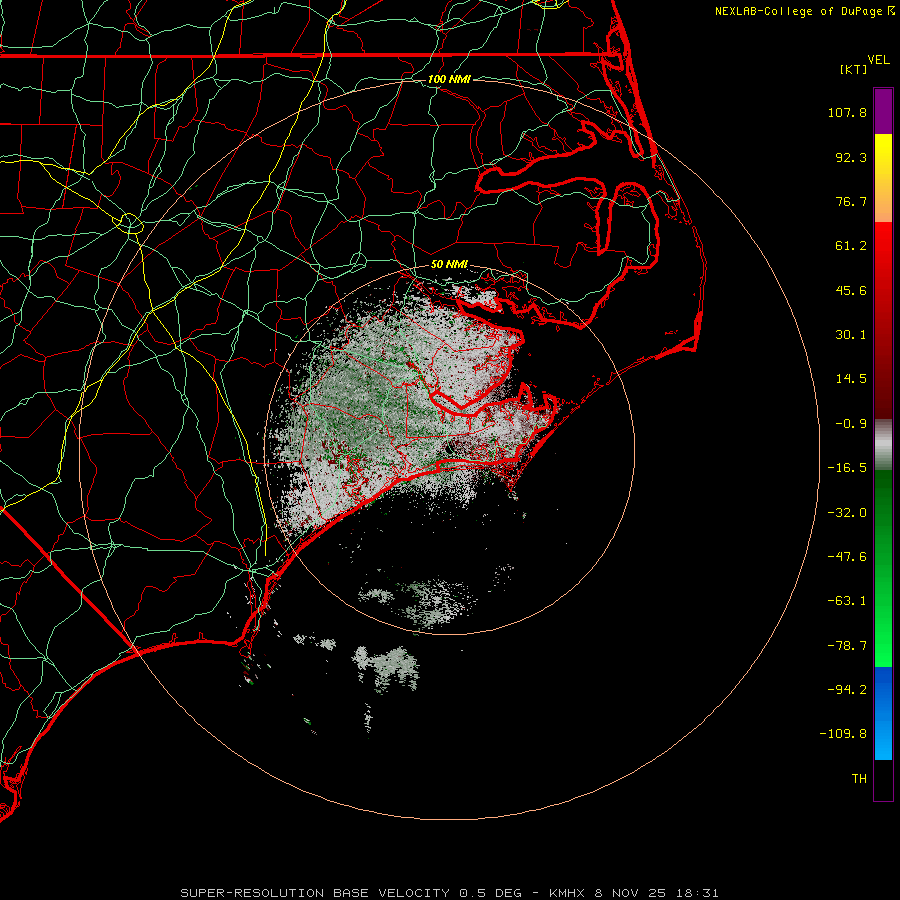Click the blue segment of the color bar
The height and width of the screenshot is (900, 900).
pyautogui.click(x=883, y=713)
